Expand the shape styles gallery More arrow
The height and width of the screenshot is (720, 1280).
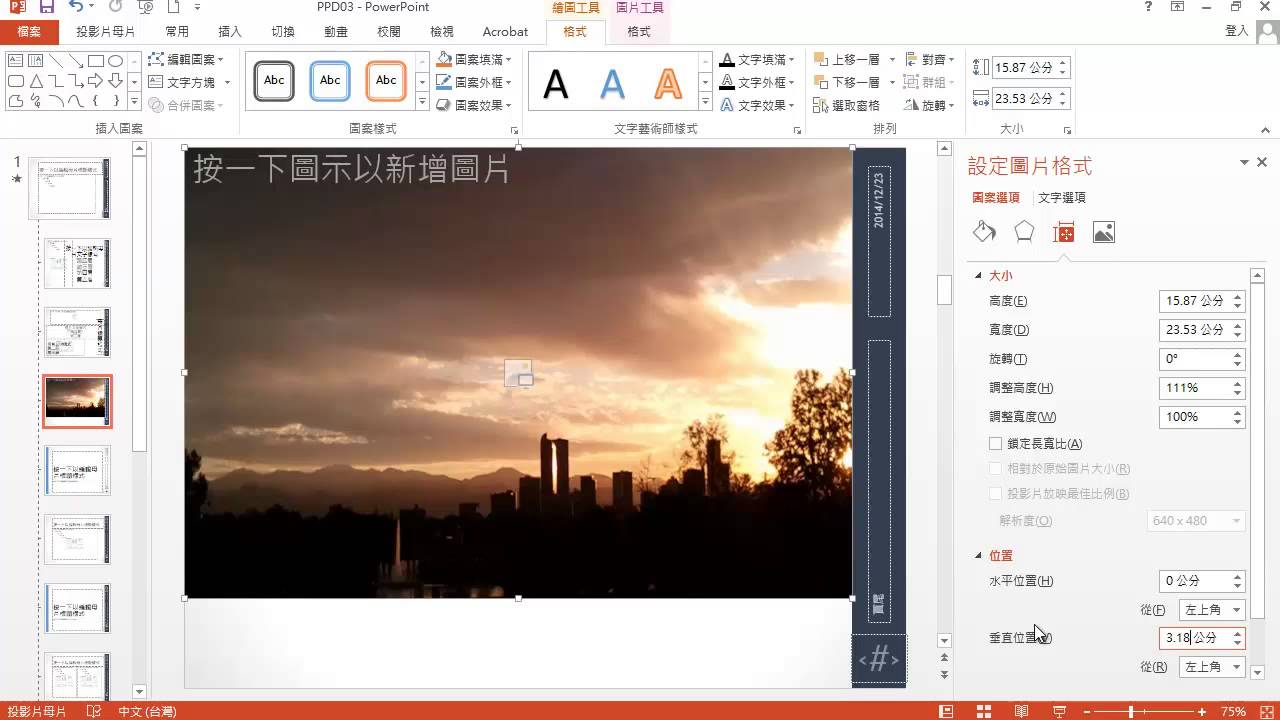(423, 103)
